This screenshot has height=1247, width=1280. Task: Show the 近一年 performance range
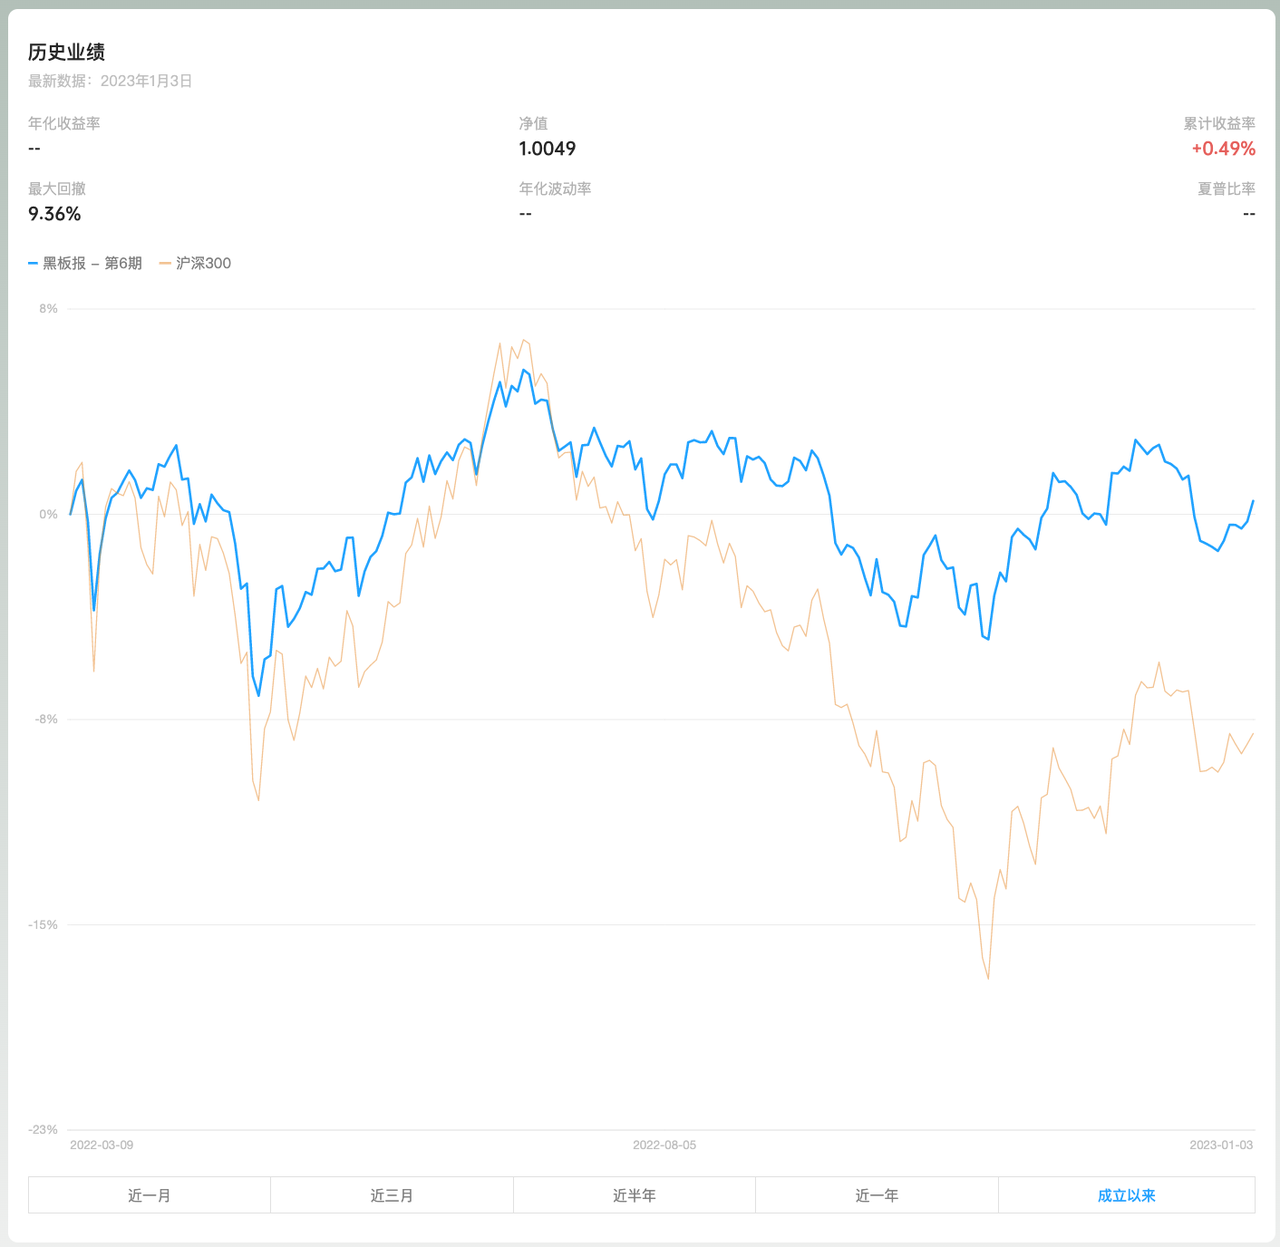point(877,1195)
